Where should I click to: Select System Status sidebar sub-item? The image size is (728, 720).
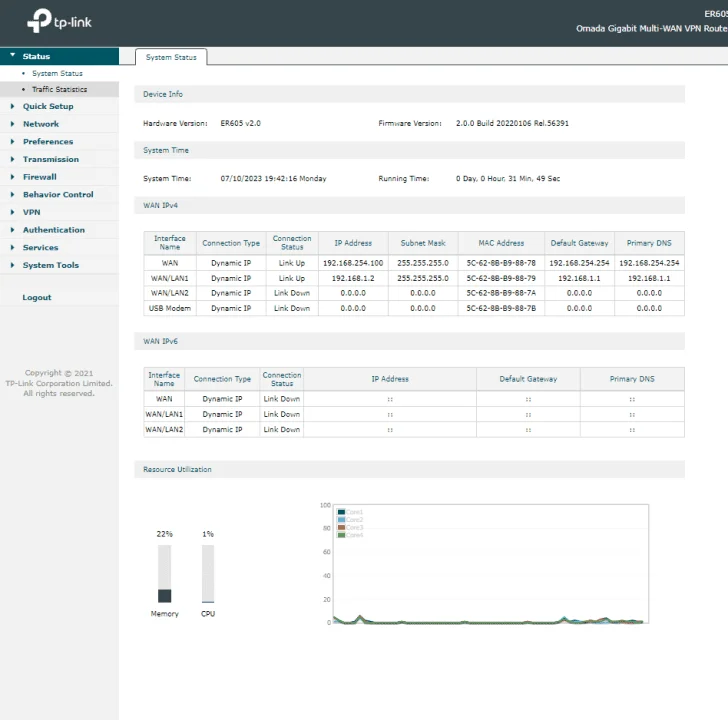tap(58, 73)
